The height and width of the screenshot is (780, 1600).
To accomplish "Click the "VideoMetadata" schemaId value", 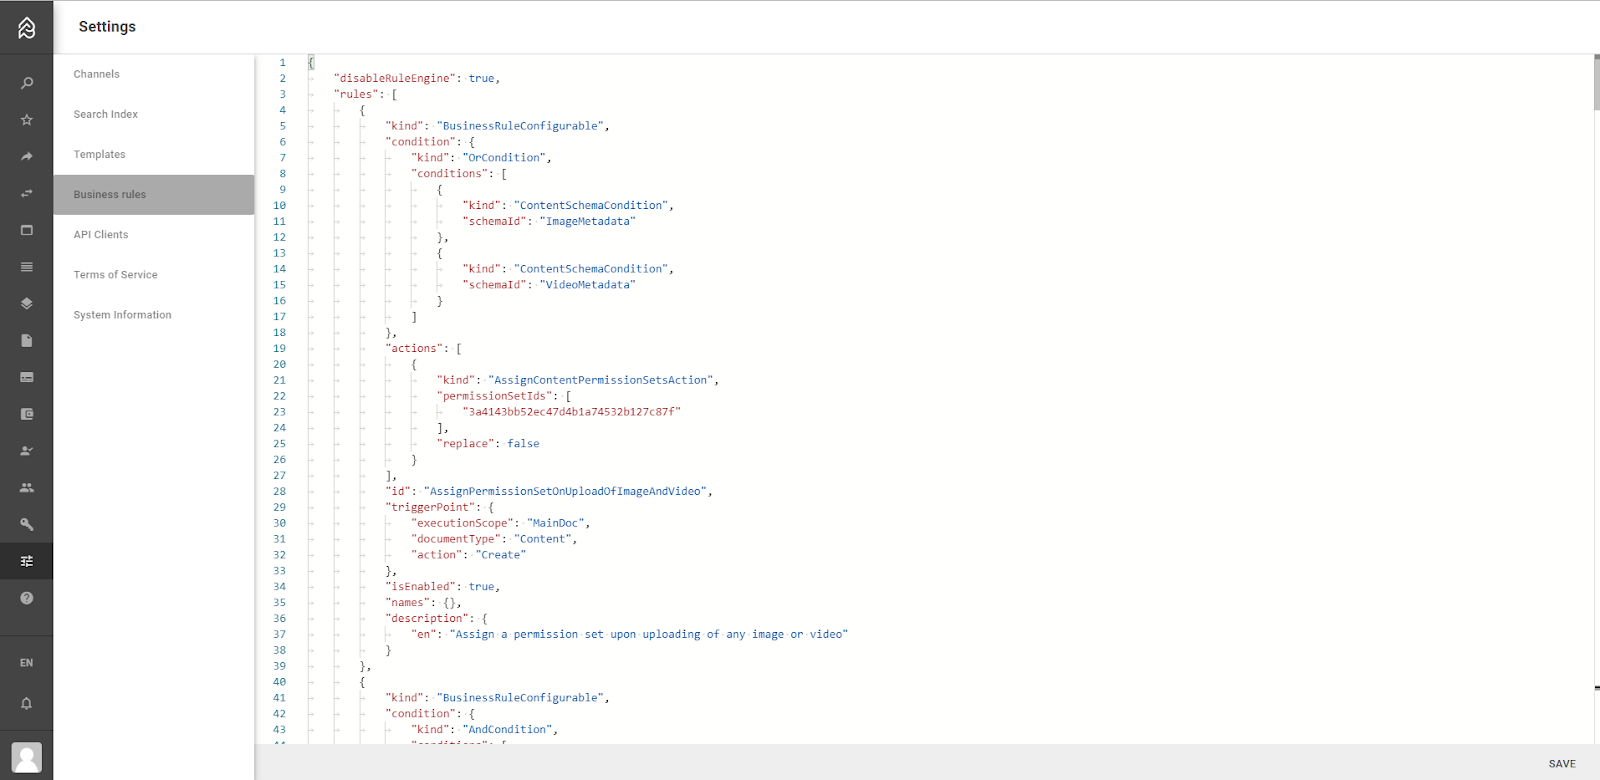I will 588,285.
